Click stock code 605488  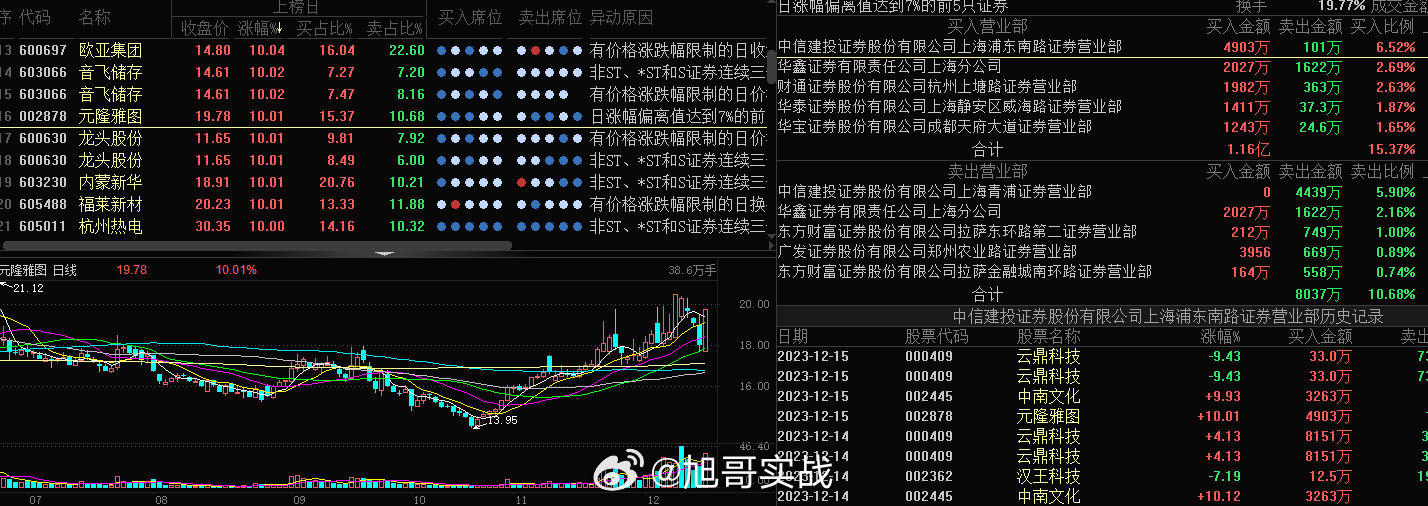pos(43,204)
